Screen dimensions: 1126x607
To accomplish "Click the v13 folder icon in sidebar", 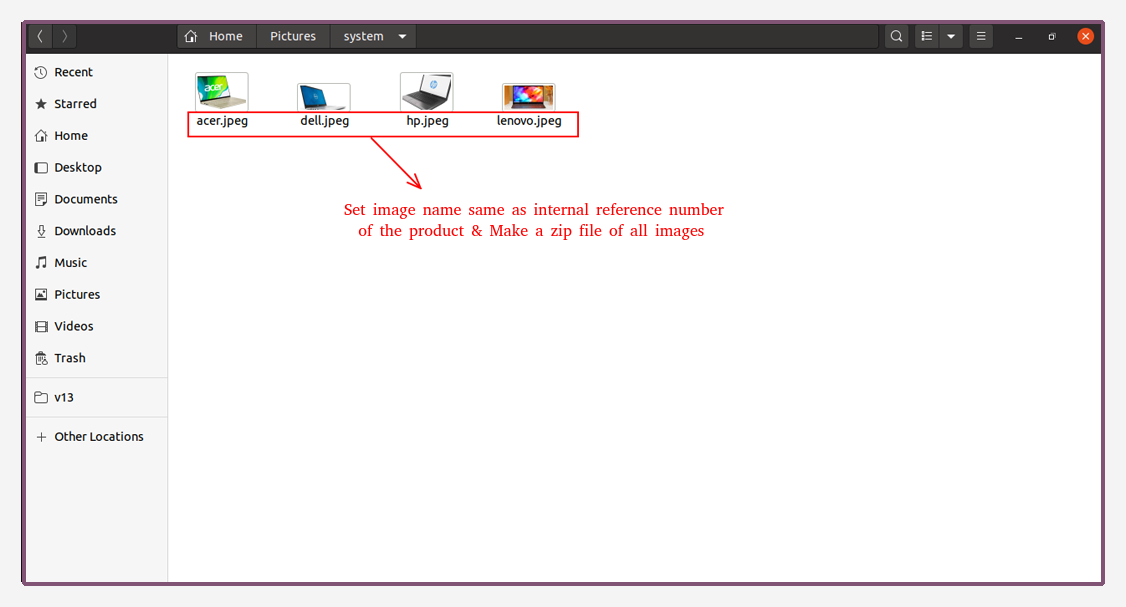I will pyautogui.click(x=41, y=397).
